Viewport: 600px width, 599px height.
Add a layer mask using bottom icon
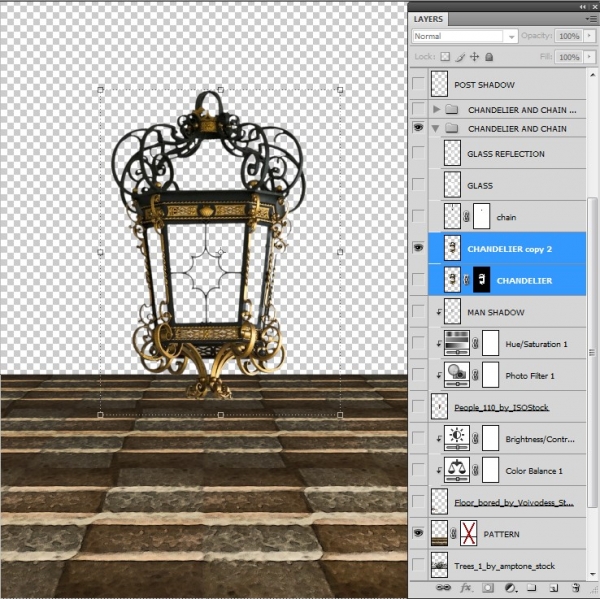pyautogui.click(x=488, y=588)
